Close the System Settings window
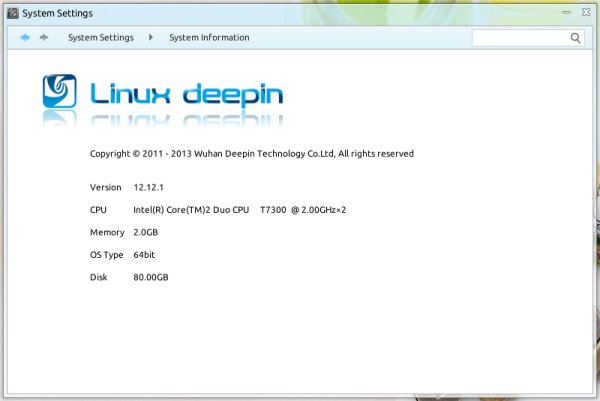The image size is (600, 401). pyautogui.click(x=586, y=12)
